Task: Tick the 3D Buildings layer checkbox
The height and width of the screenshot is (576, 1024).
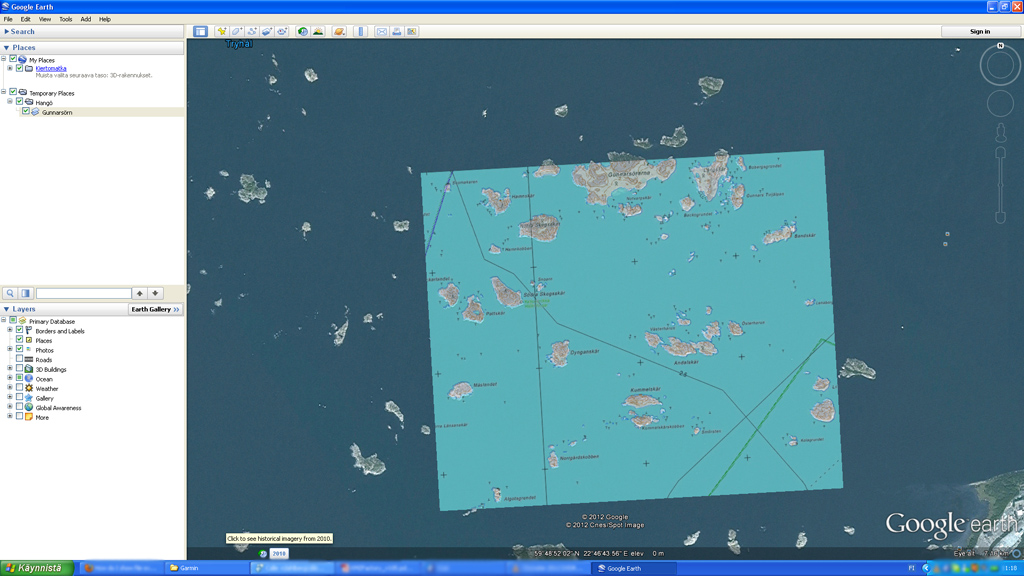Action: (19, 369)
